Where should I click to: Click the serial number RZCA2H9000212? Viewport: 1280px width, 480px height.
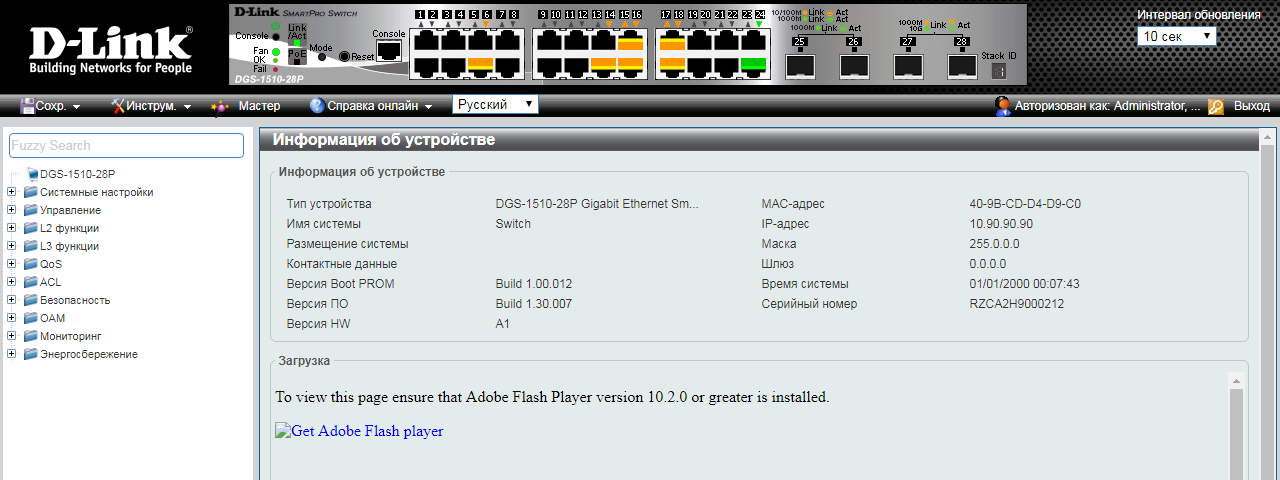1016,304
